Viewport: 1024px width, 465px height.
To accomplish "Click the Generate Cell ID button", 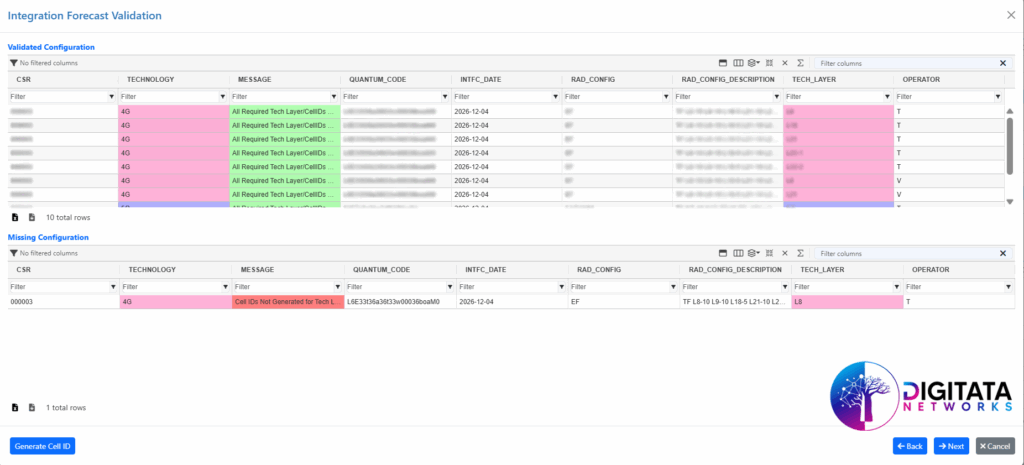I will [x=42, y=446].
